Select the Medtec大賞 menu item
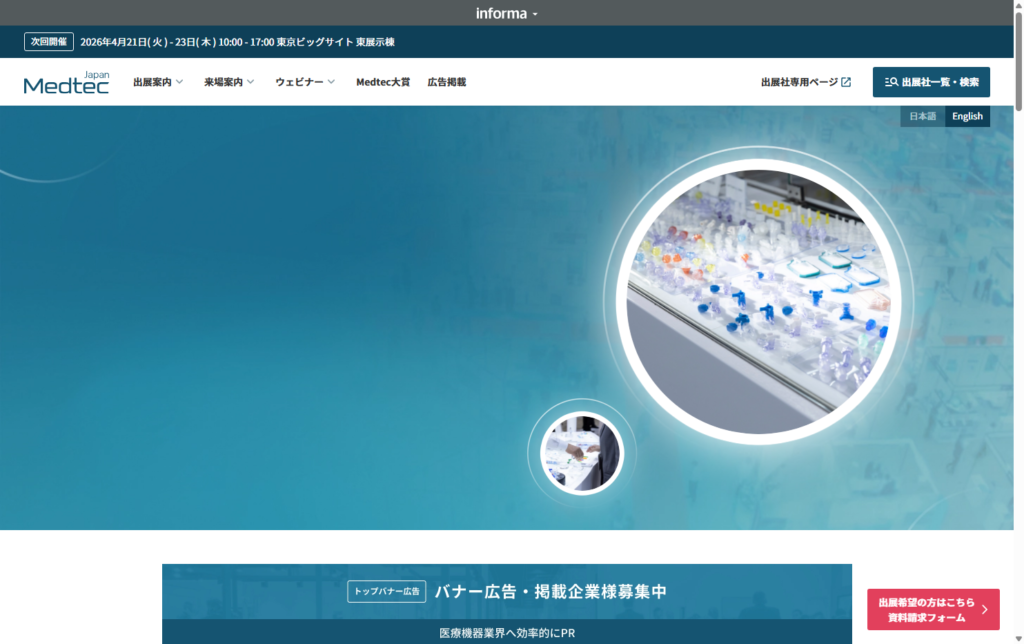The width and height of the screenshot is (1024, 644). (383, 82)
